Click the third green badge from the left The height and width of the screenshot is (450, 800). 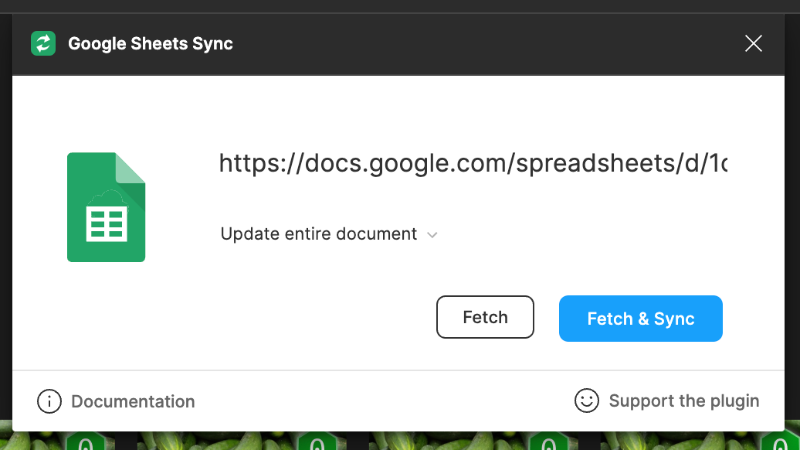point(547,442)
